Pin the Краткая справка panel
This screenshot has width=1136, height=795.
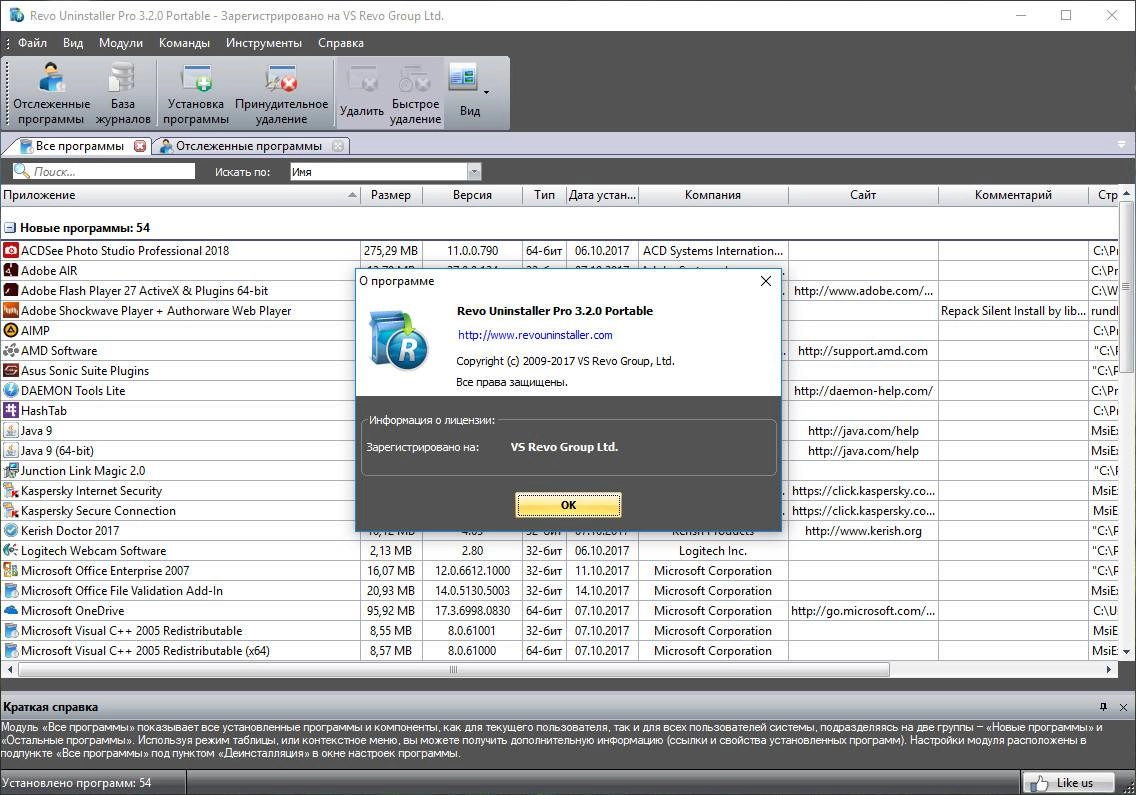[1103, 707]
